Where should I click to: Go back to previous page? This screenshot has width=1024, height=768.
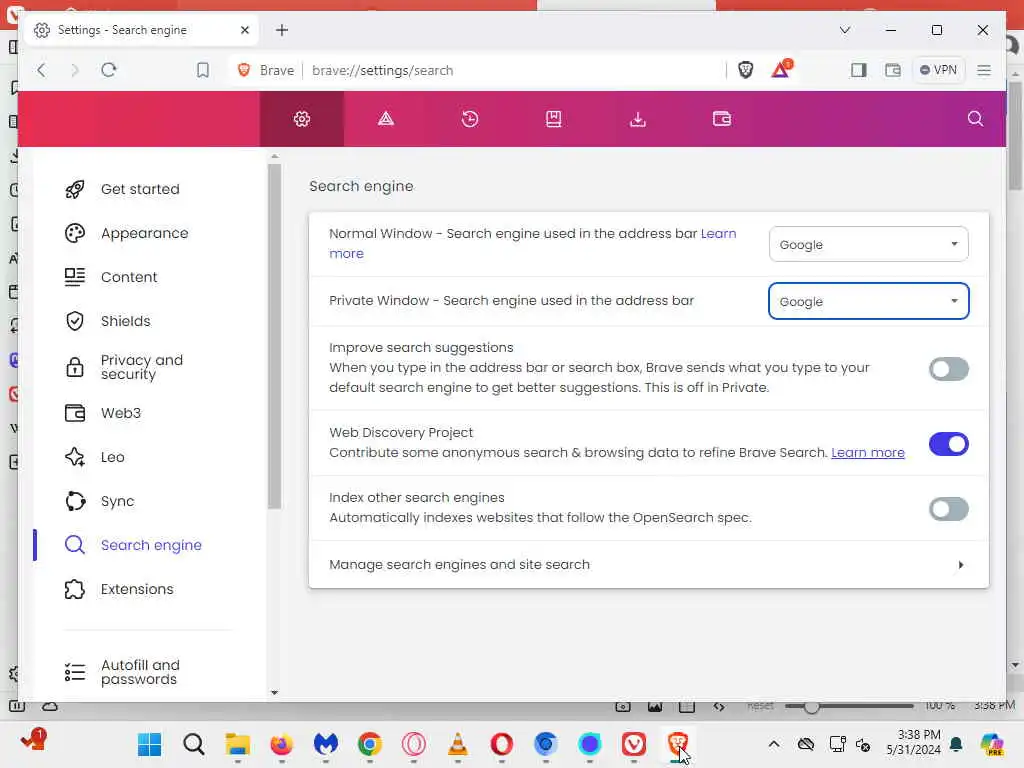pos(42,70)
